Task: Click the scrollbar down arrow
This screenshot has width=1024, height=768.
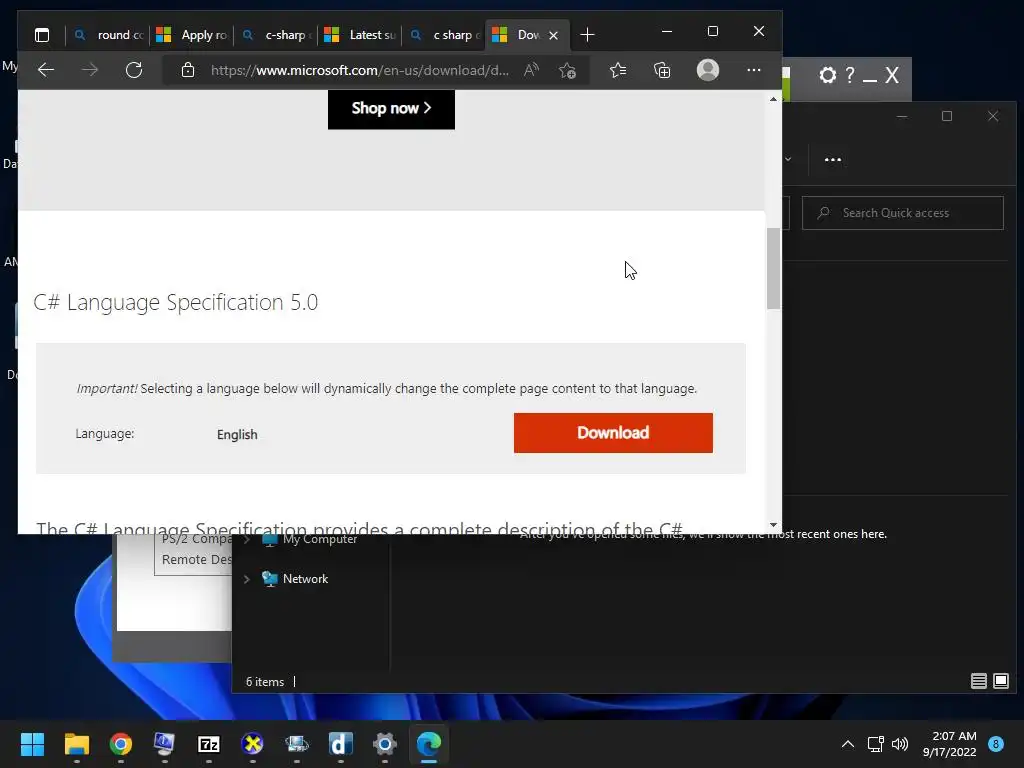Action: (773, 525)
